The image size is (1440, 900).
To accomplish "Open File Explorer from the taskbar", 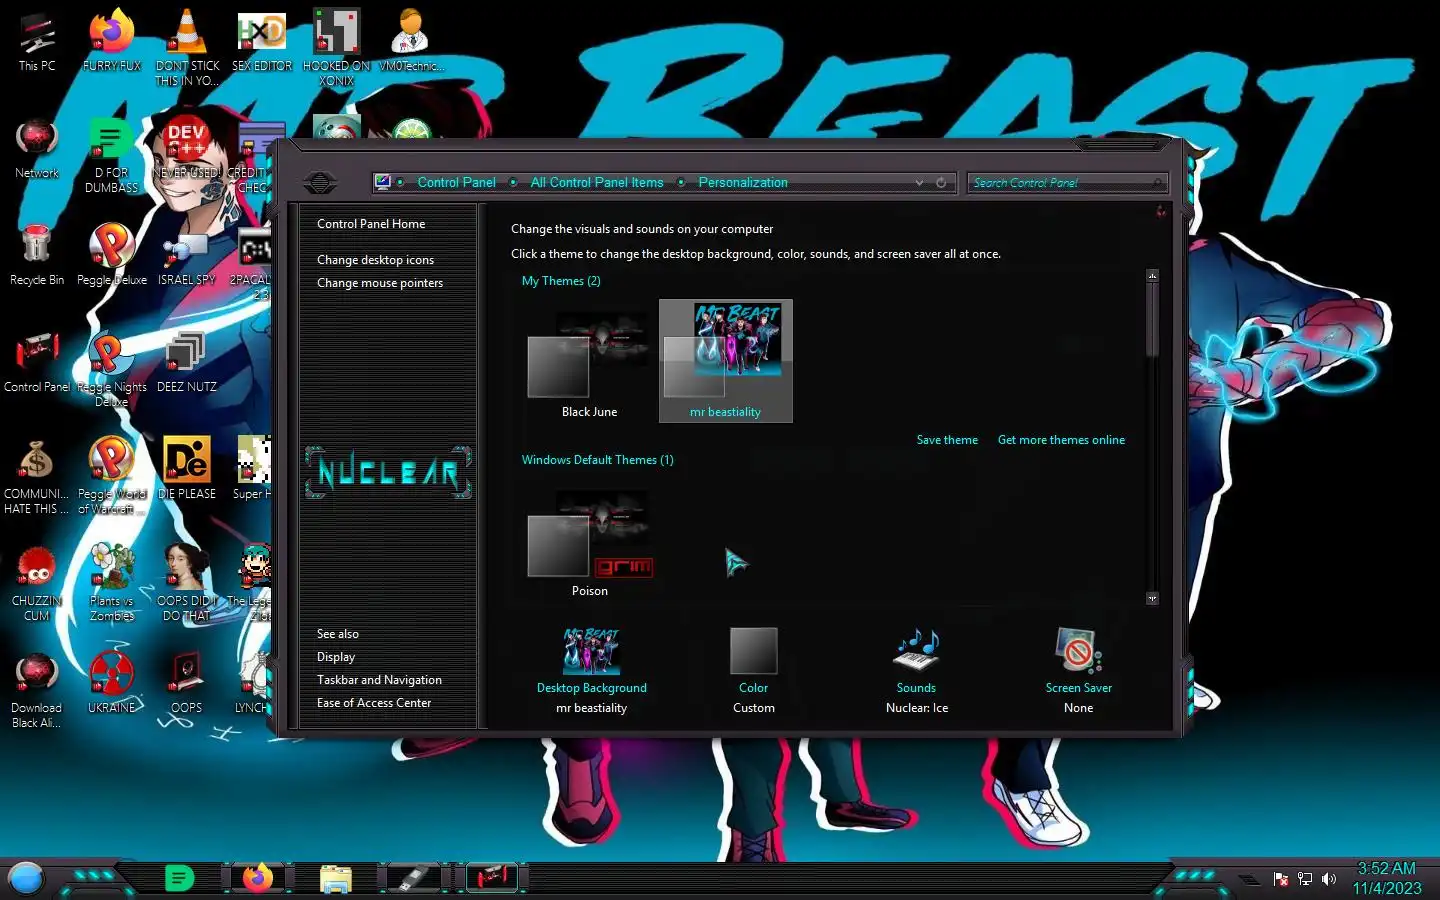I will [336, 878].
